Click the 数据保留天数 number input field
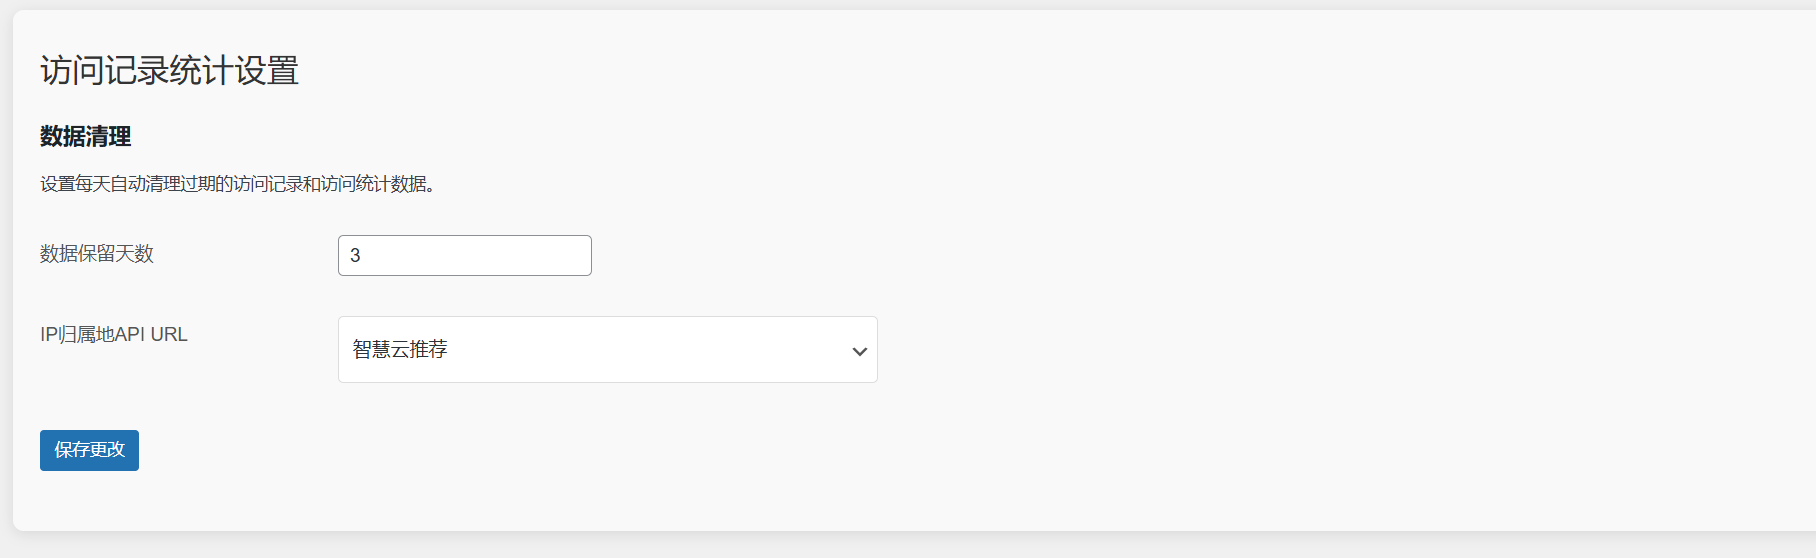The width and height of the screenshot is (1816, 558). coord(464,256)
